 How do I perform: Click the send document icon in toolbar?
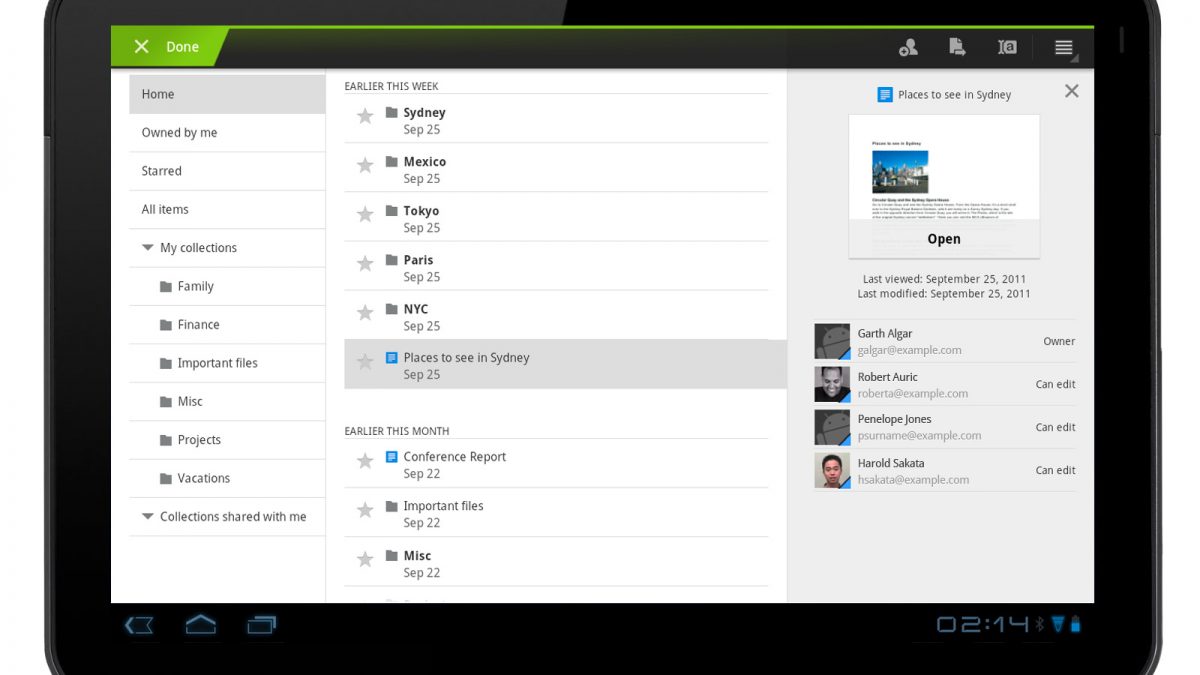[x=957, y=47]
